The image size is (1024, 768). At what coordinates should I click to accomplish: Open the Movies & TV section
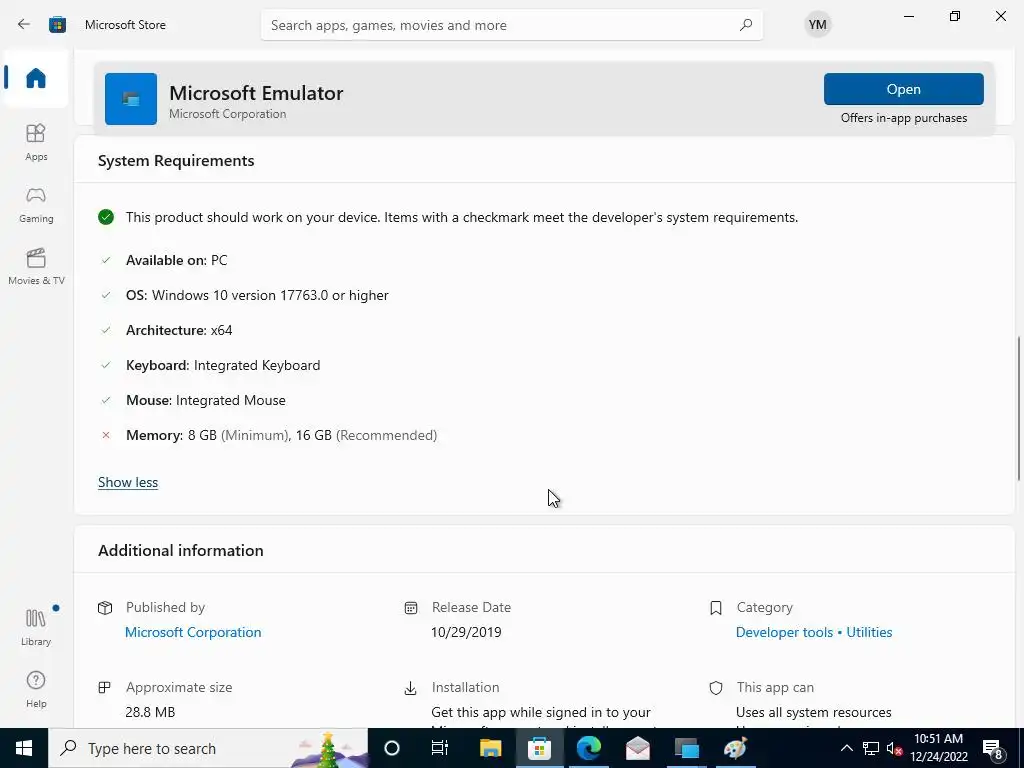point(36,266)
